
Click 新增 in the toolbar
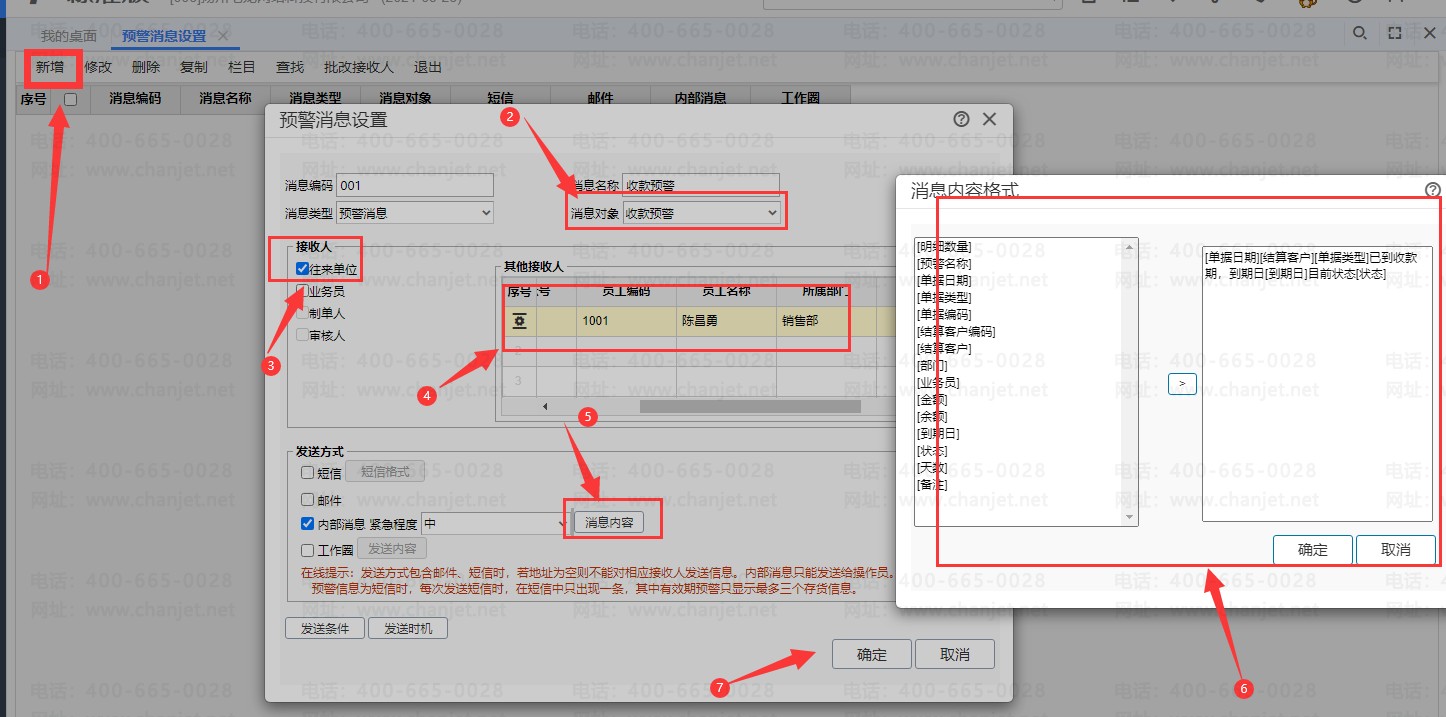pos(50,67)
